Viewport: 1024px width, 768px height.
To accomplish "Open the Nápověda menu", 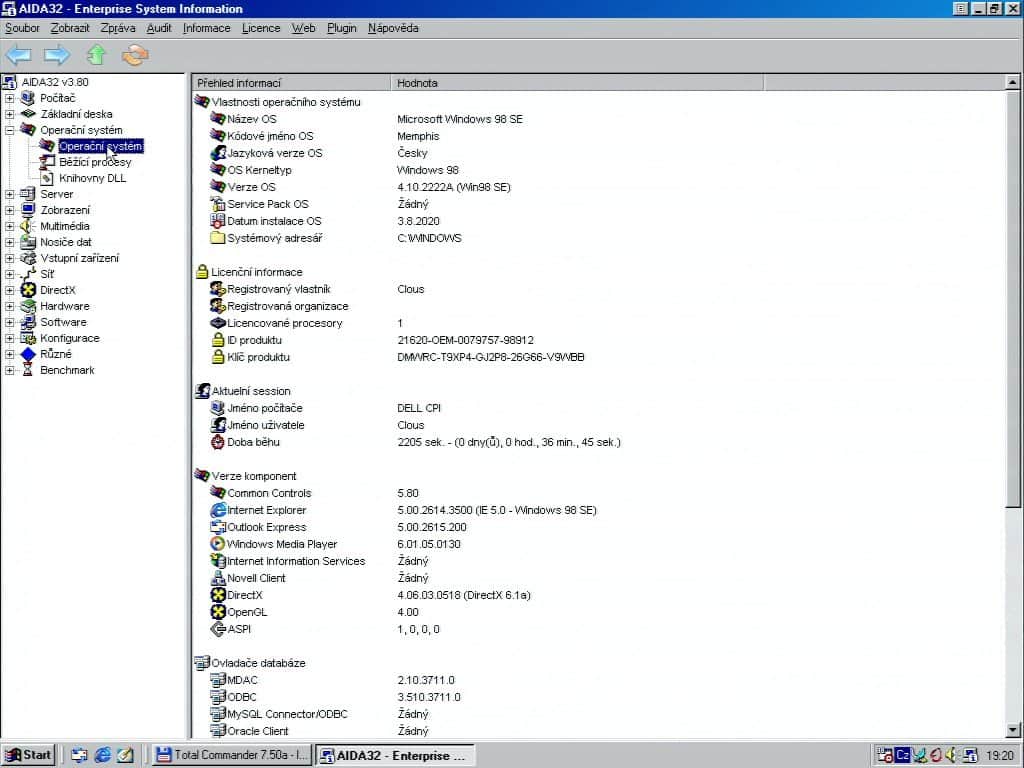I will pos(393,28).
